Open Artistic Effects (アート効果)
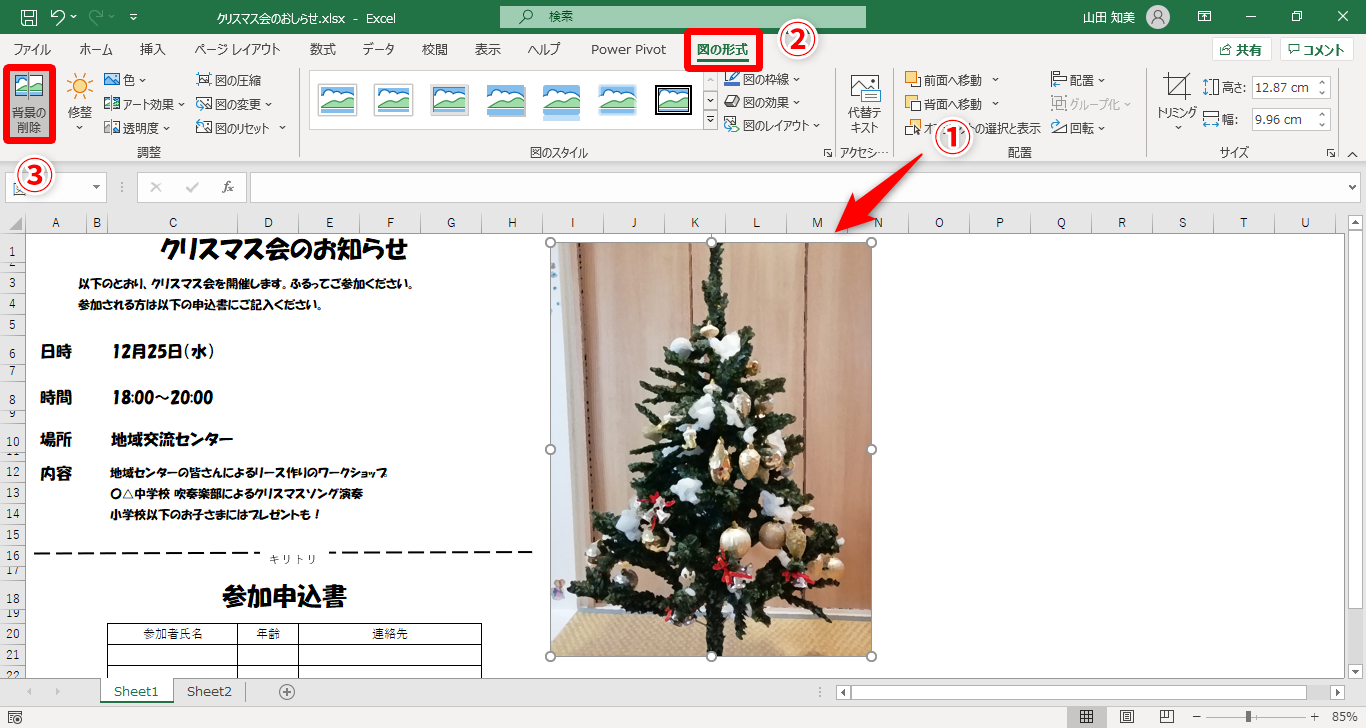1366x728 pixels. click(145, 104)
